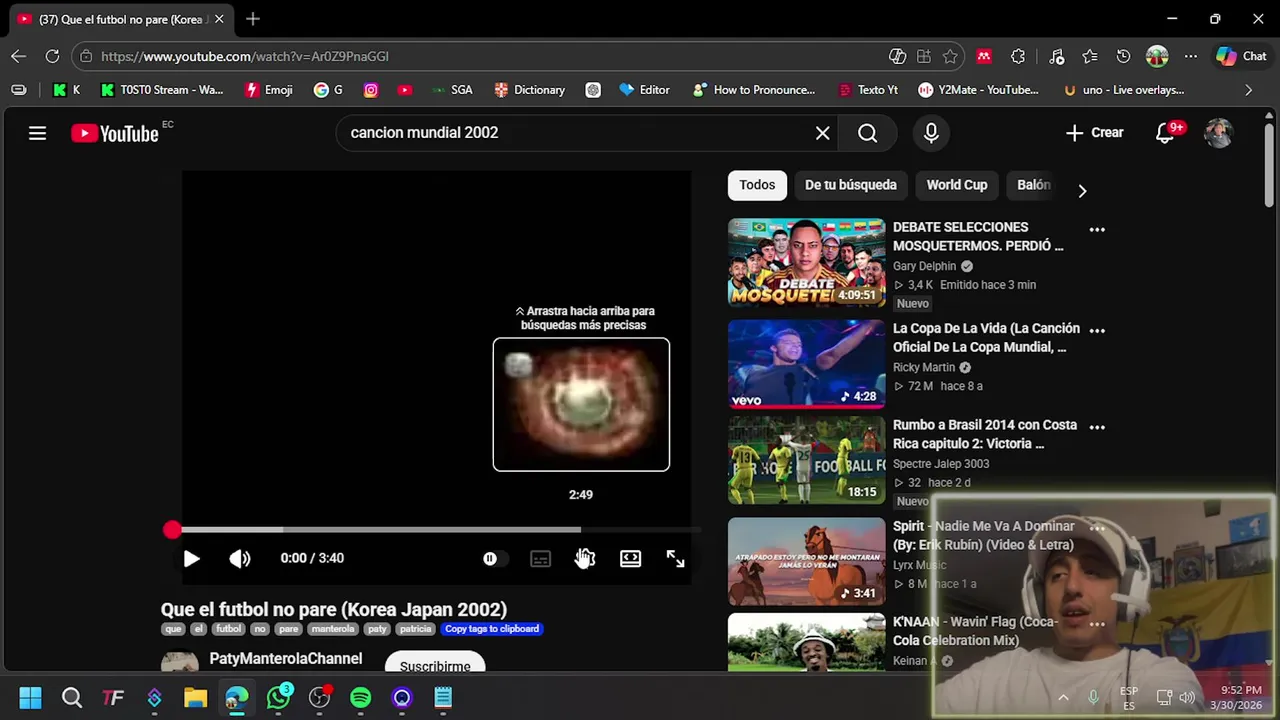Open options for Rumbo a Brasil 2014

(x=1097, y=427)
